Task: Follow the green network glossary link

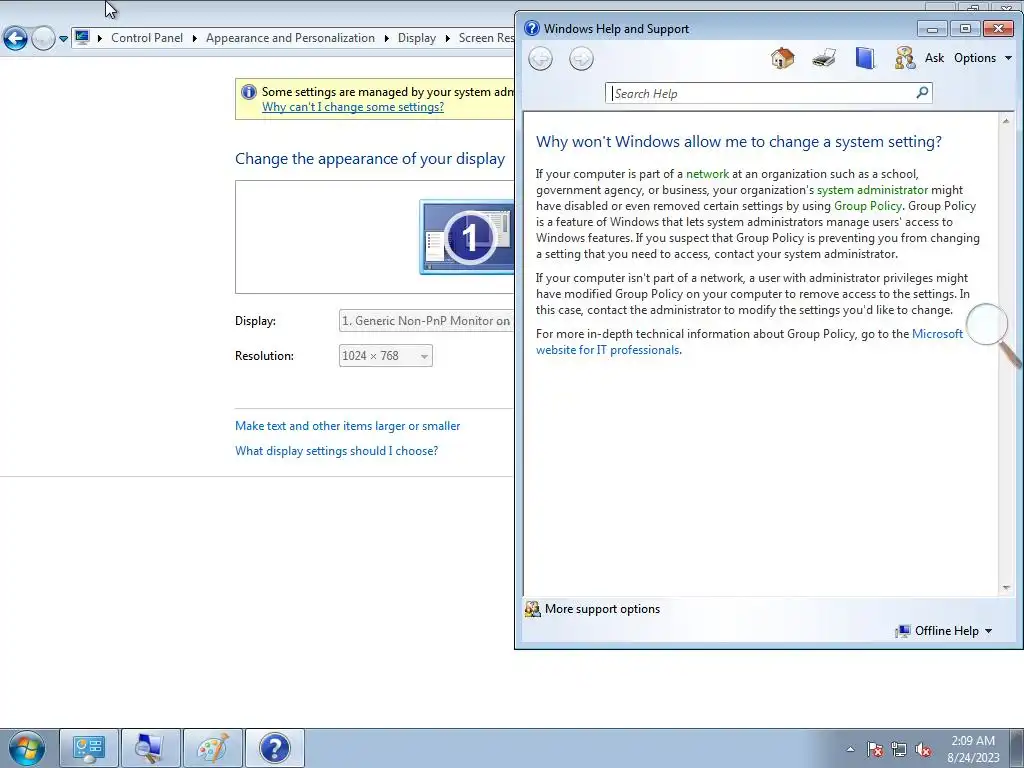Action: click(707, 174)
